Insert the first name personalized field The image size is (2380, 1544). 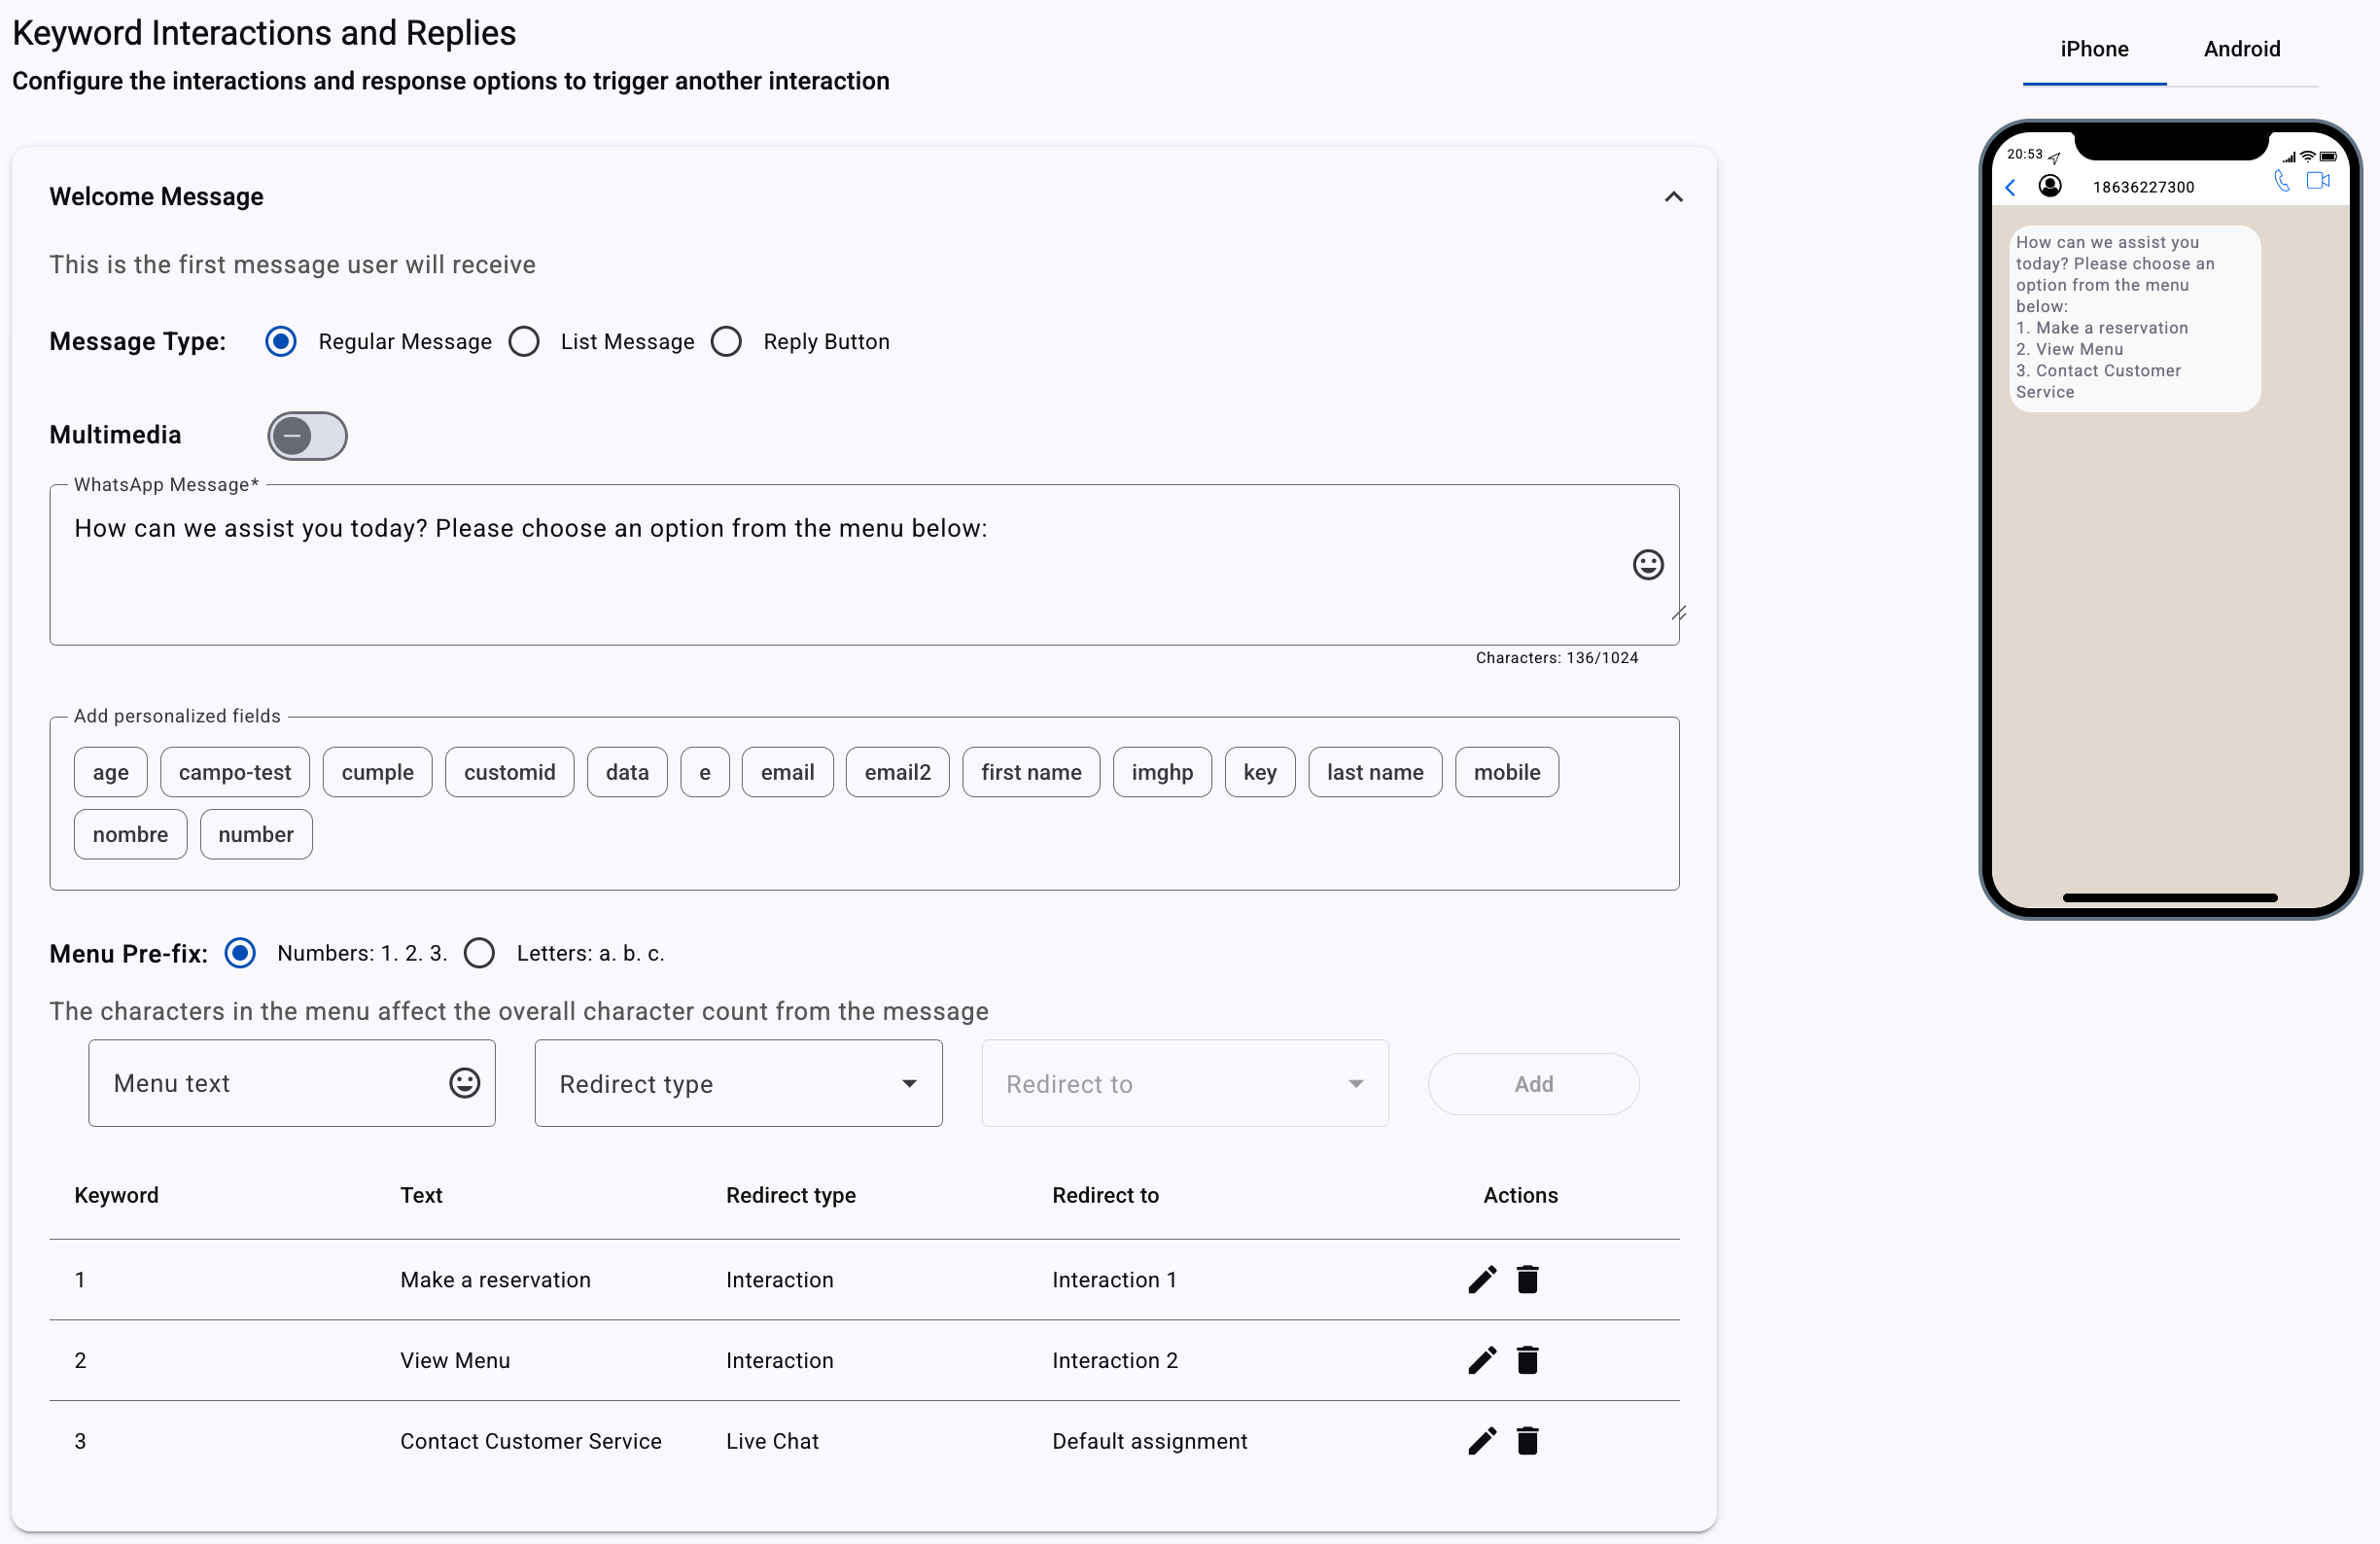pos(1030,772)
